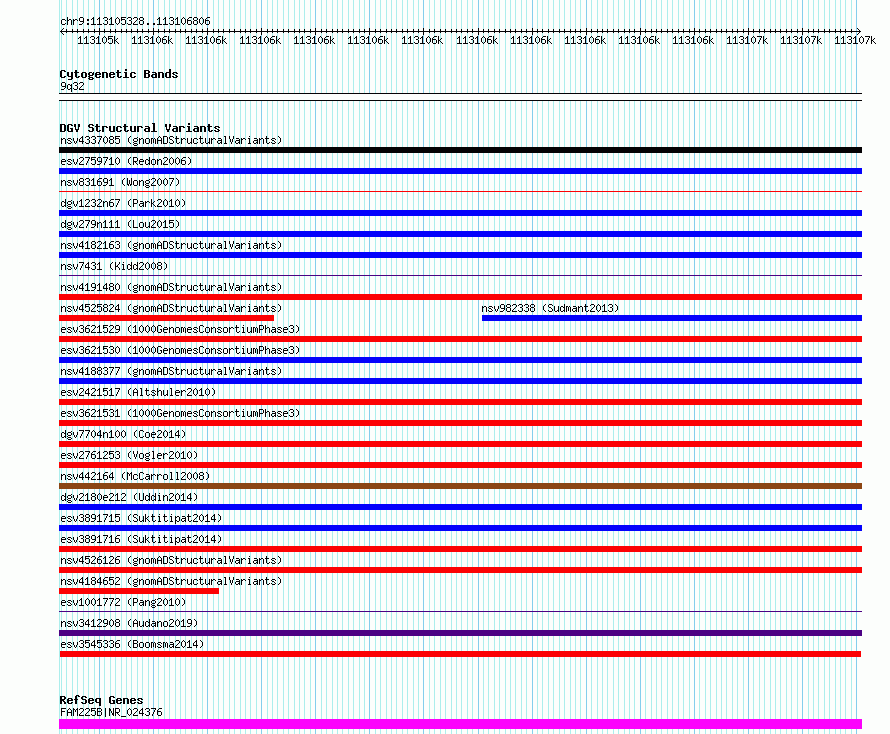Open variant nsv7431 (Kidd2008)
Viewport: 890px width, 734px height.
coord(114,266)
